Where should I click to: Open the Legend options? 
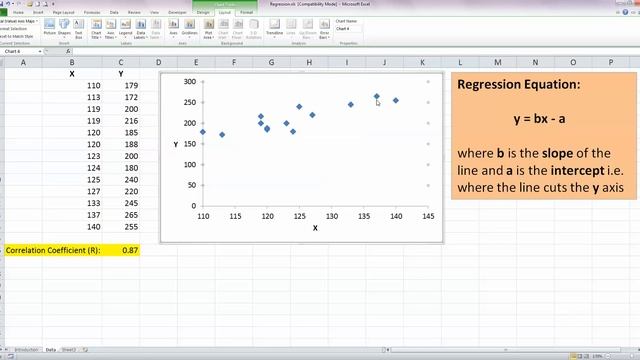coord(125,29)
